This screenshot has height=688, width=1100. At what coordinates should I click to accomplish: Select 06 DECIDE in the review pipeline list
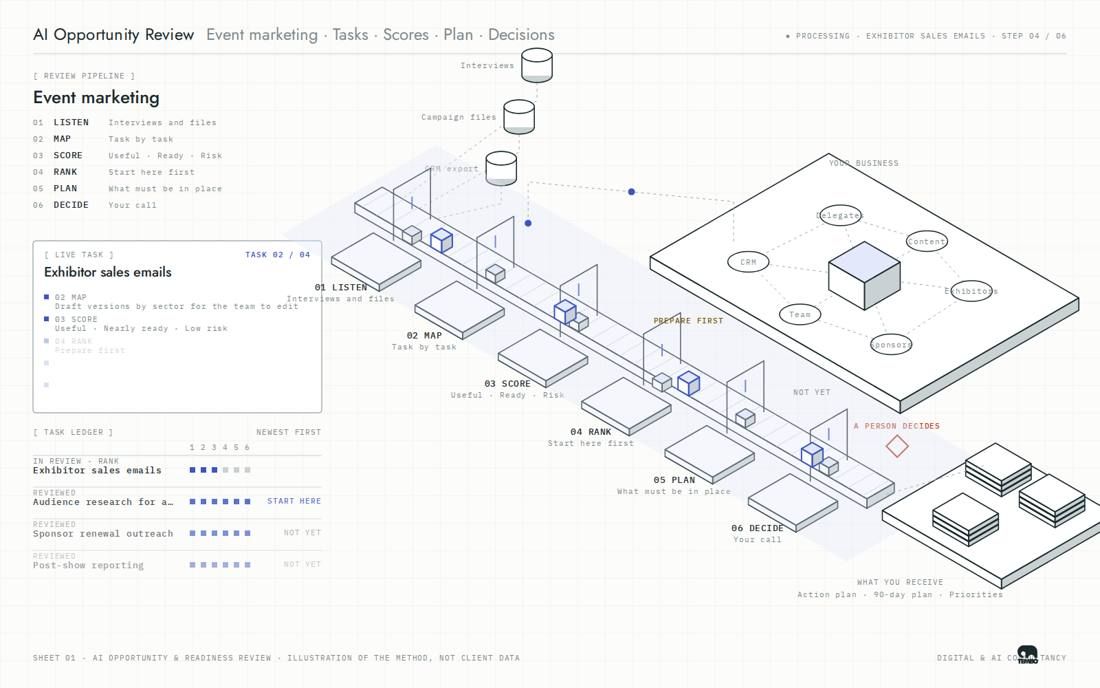(95, 205)
